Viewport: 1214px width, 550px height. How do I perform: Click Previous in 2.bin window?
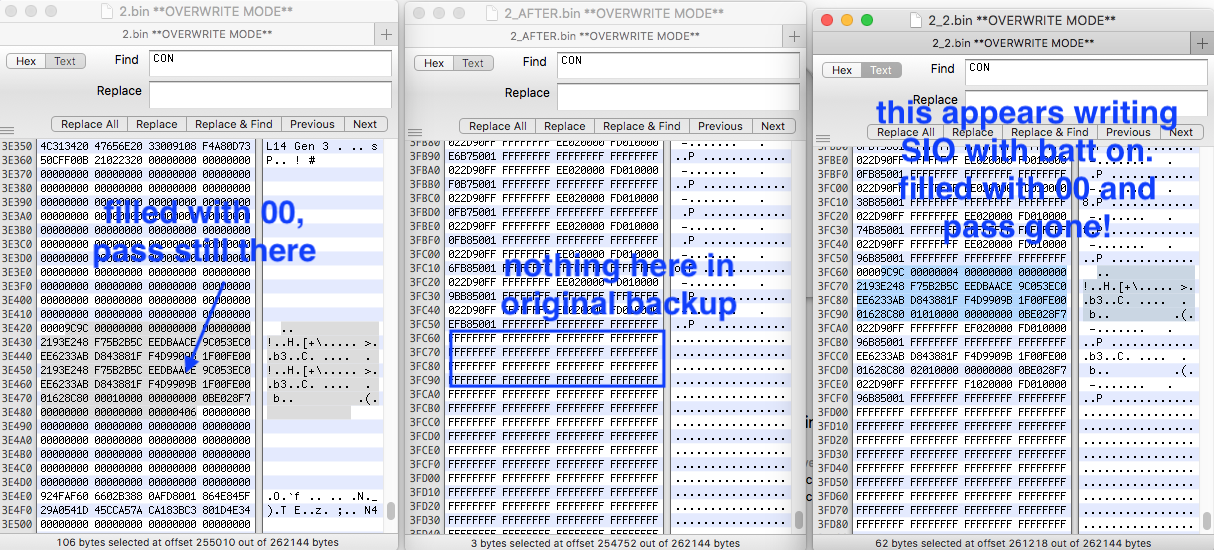pos(312,124)
